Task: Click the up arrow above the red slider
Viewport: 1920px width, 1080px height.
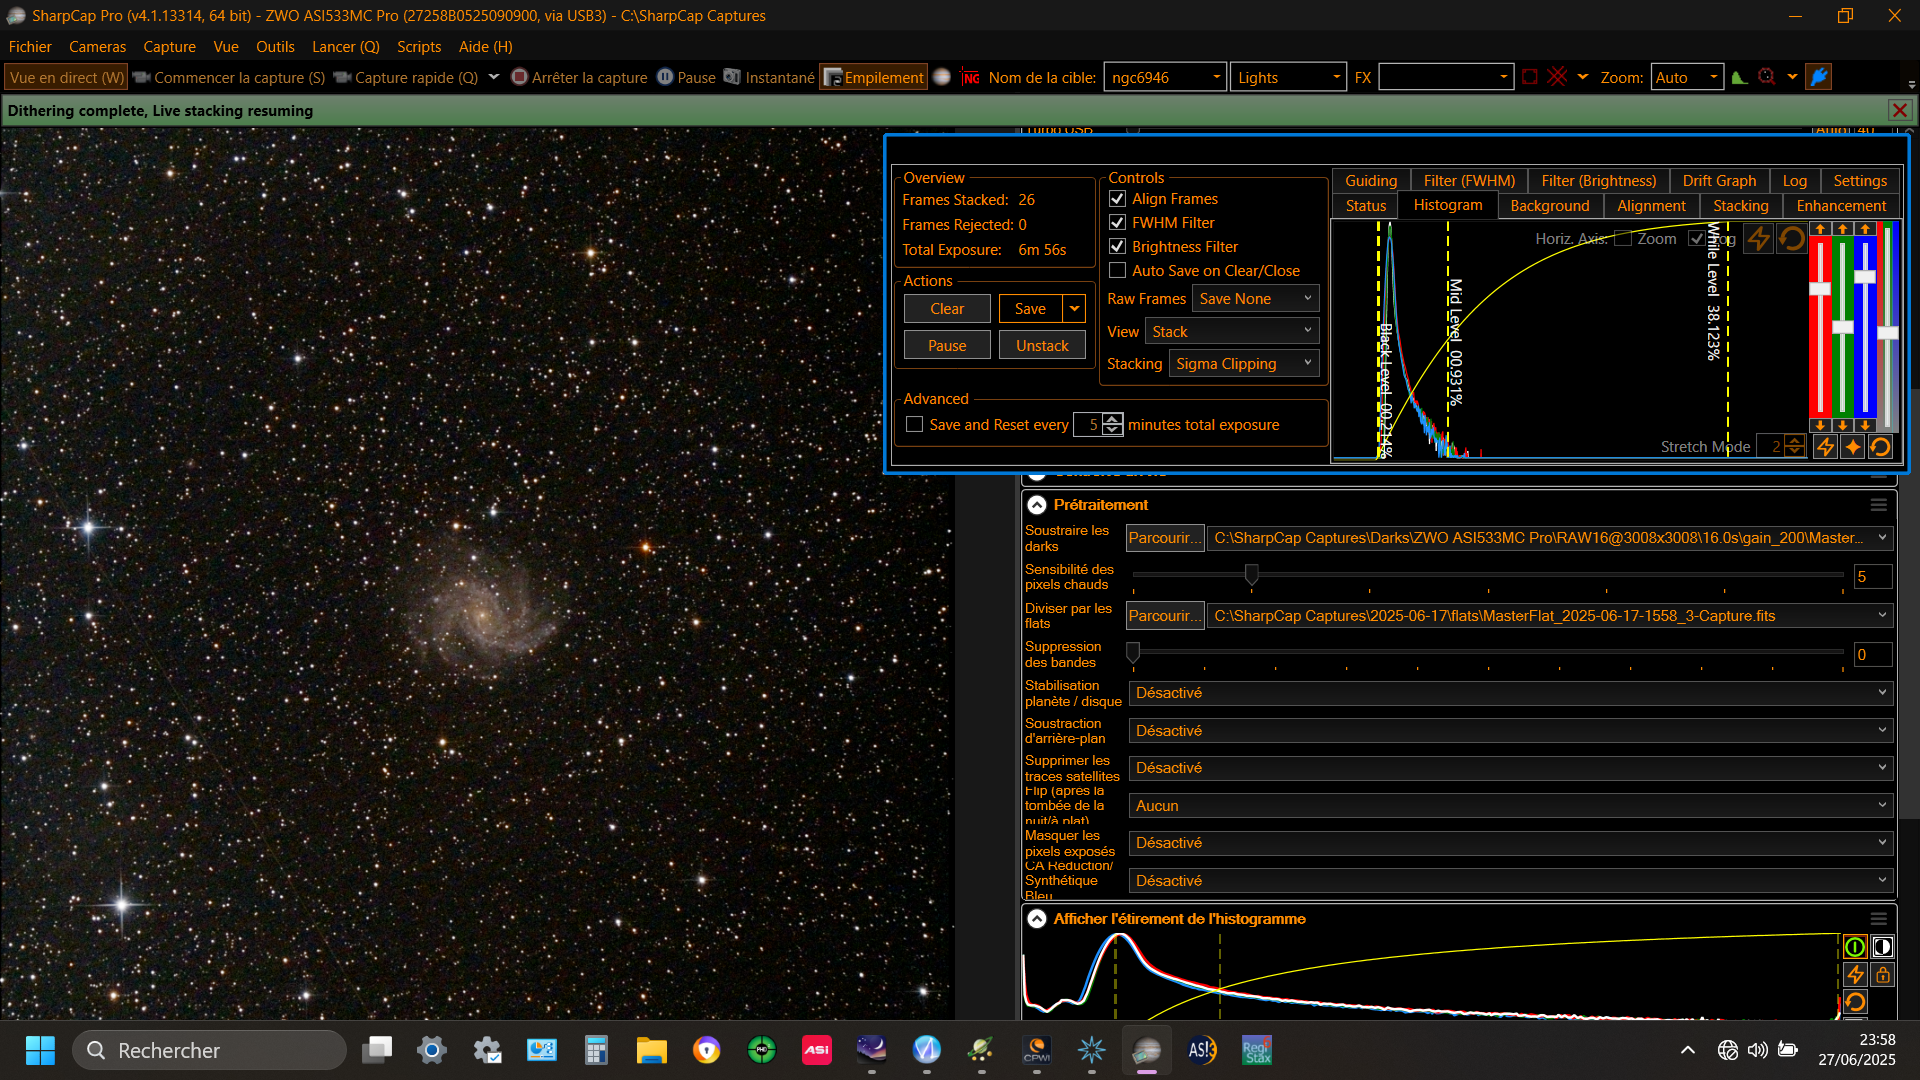Action: [1820, 229]
